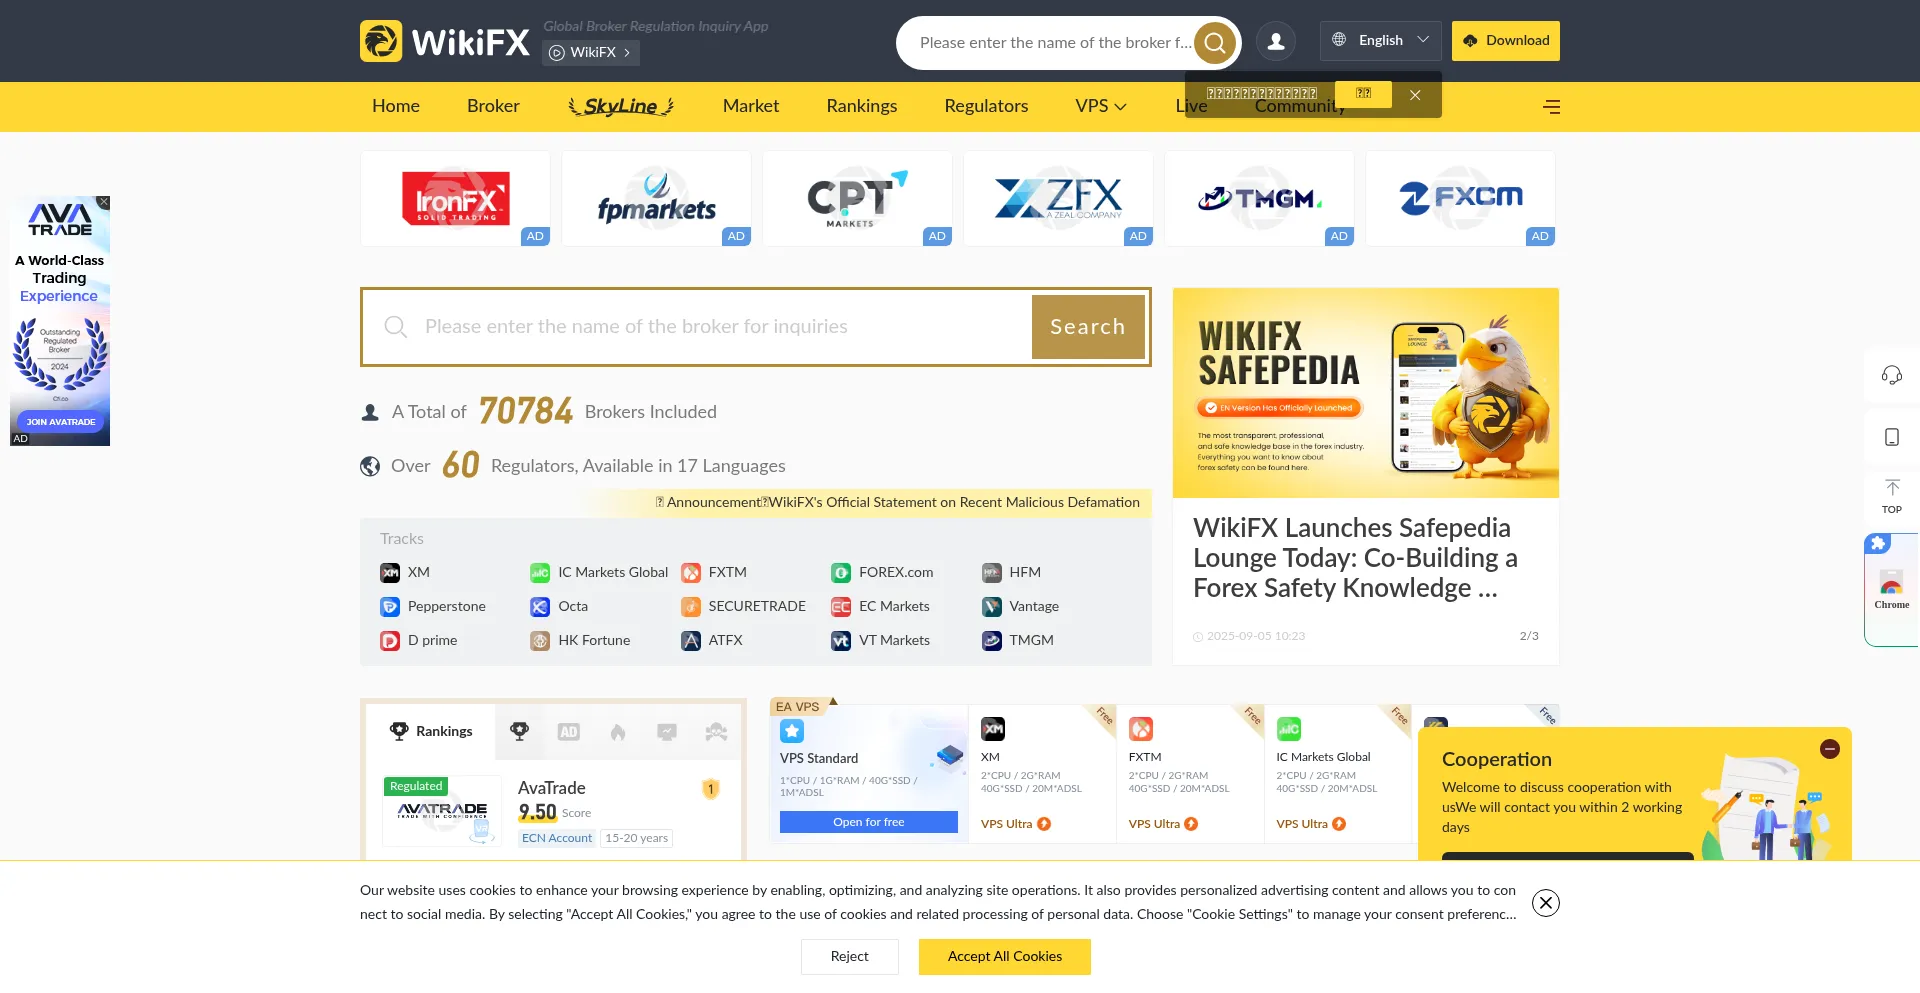Image resolution: width=1920 pixels, height=993 pixels.
Task: Open the IronFX ad card
Action: click(x=455, y=199)
